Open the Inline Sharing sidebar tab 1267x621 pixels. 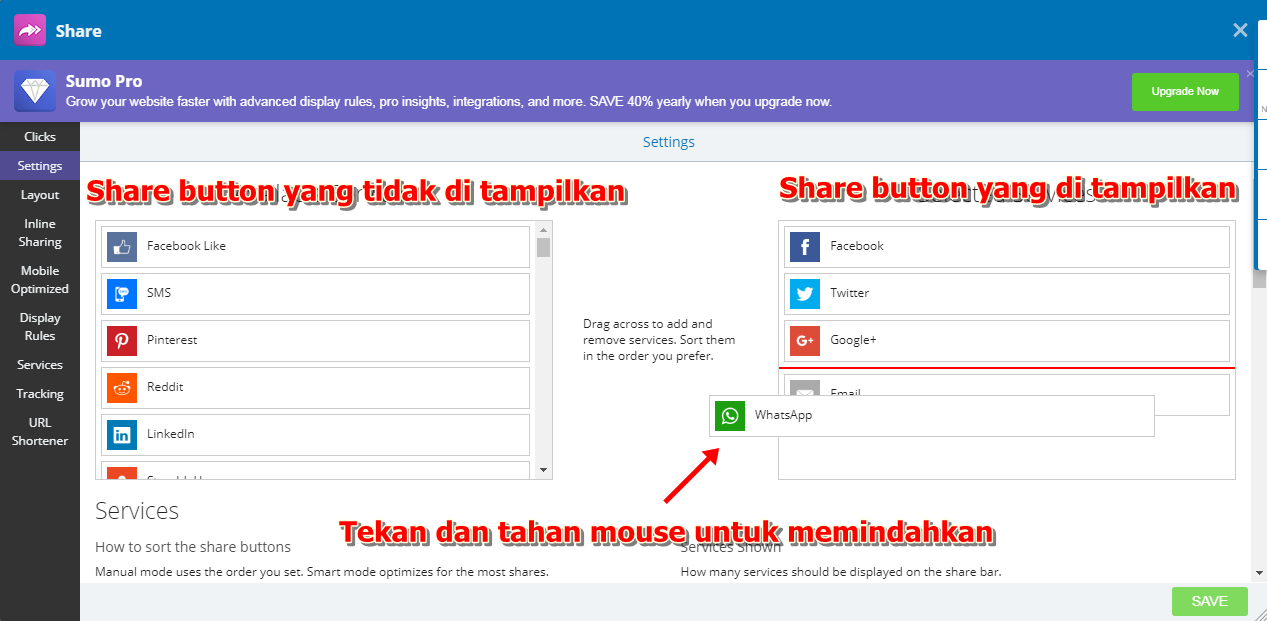coord(40,233)
